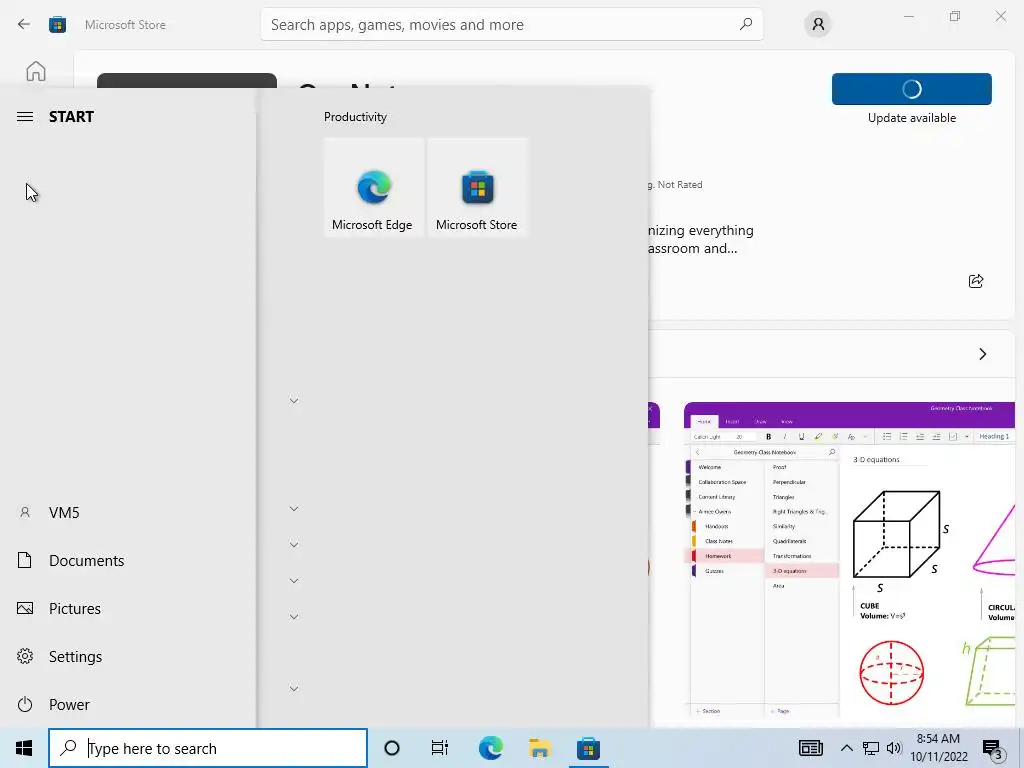Switch to Microsoft Store taskbar icon
The width and height of the screenshot is (1024, 768).
588,748
